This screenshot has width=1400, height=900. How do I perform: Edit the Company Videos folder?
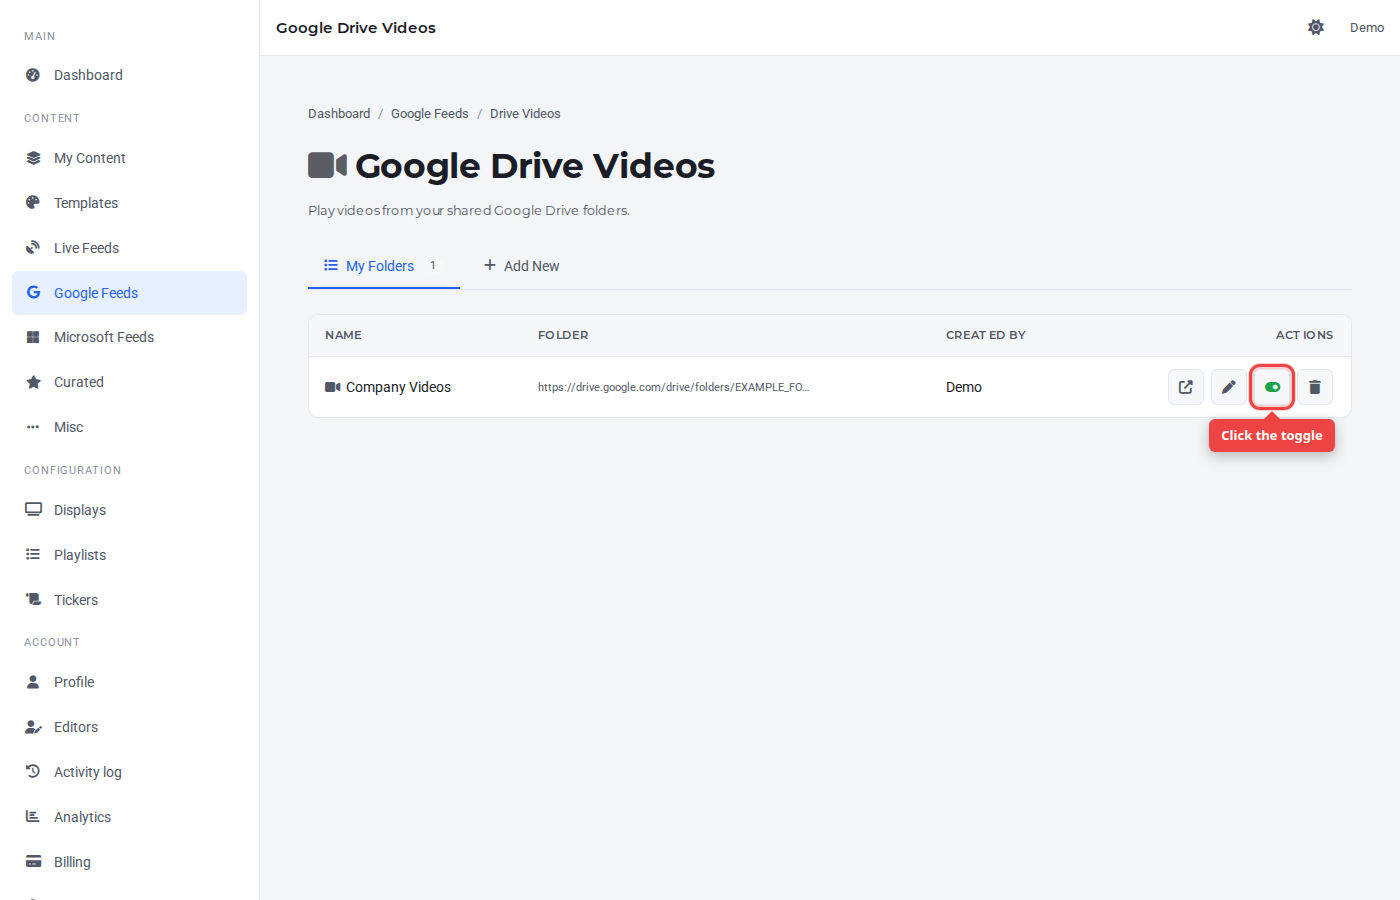tap(1229, 387)
